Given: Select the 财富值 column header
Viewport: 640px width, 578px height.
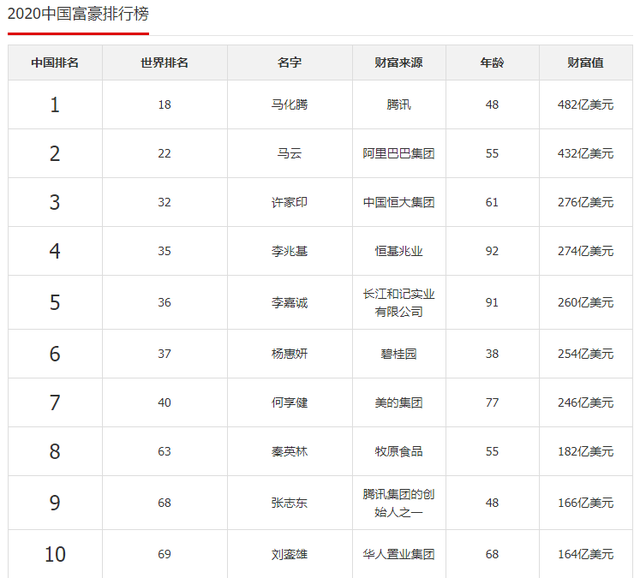Looking at the screenshot, I should point(586,62).
